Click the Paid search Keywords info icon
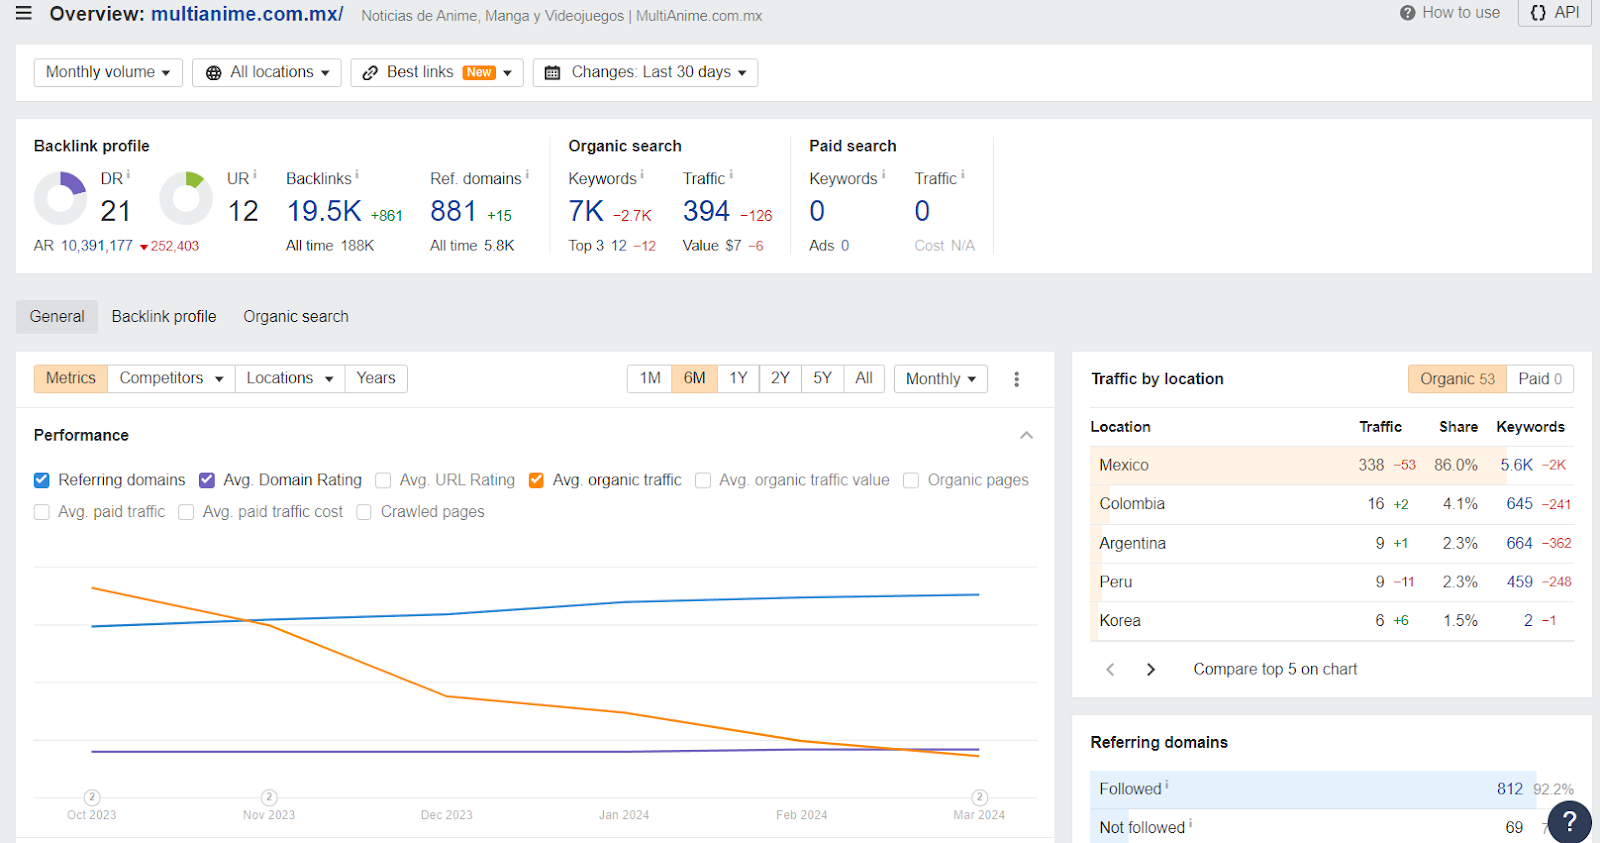This screenshot has height=843, width=1600. [883, 175]
